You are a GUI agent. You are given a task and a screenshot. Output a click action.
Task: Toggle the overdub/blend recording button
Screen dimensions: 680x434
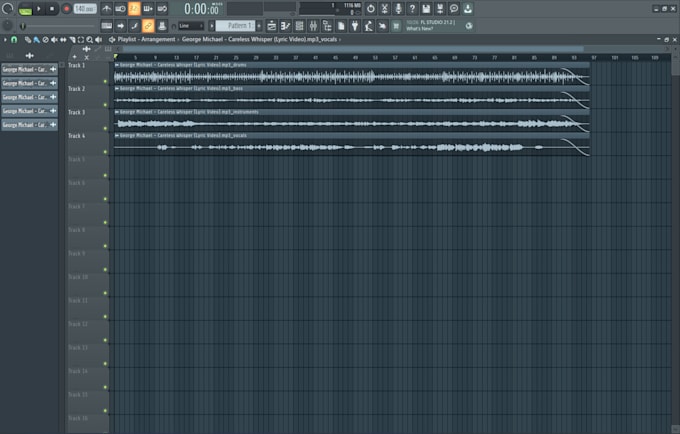[148, 9]
